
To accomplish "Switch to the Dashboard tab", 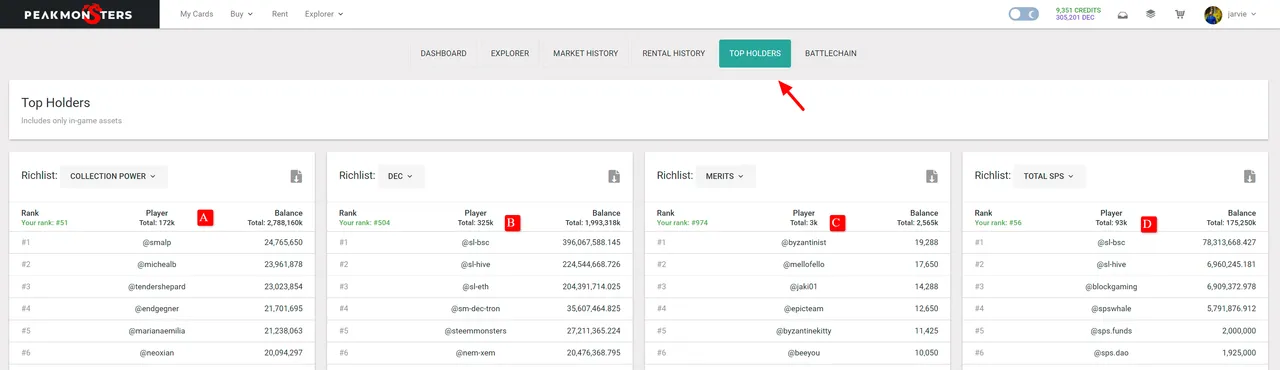I will [444, 53].
